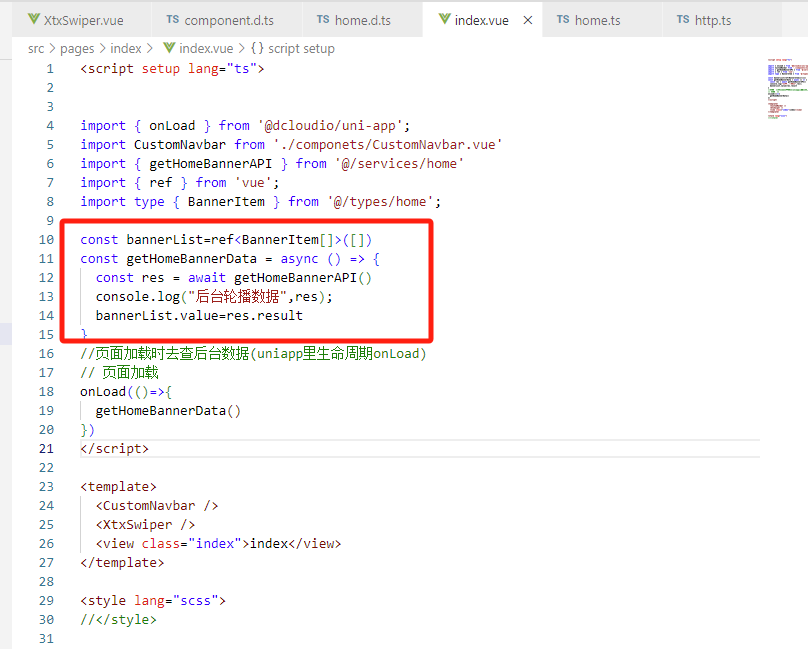Viewport: 808px width, 649px height.
Task: Click '<CustomNavbar />' in the template
Action: click(x=157, y=506)
